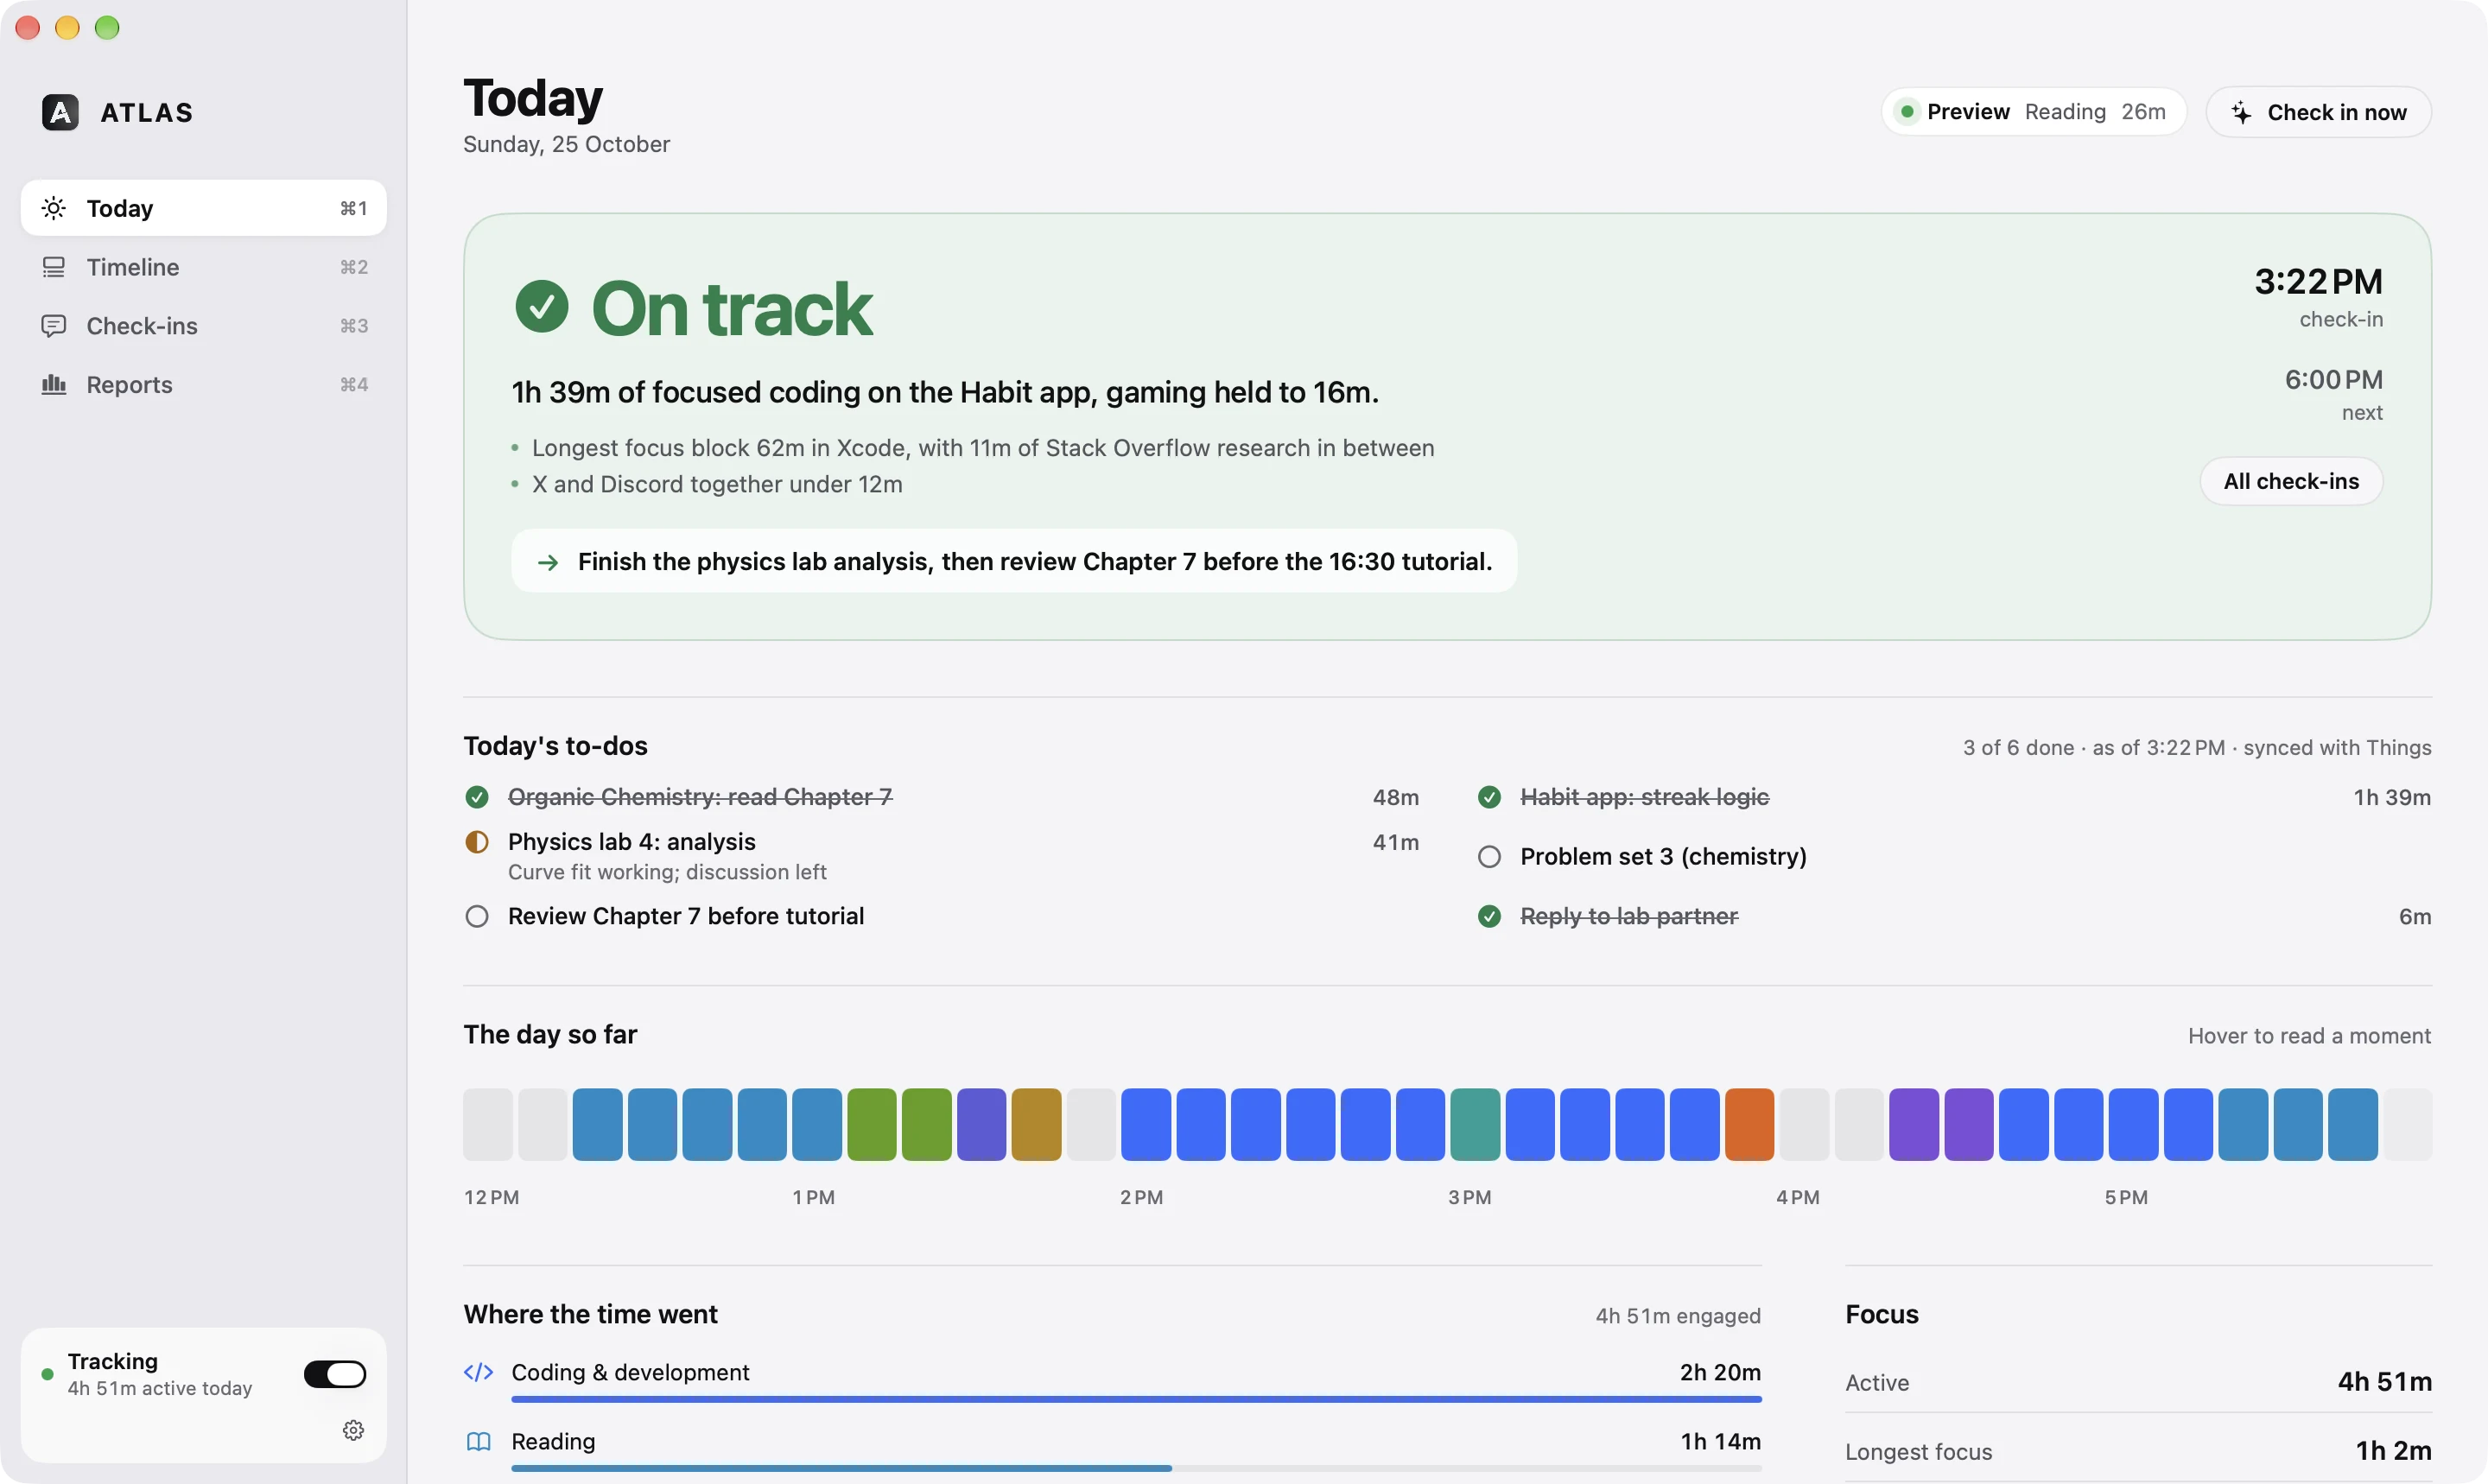
Task: Click the sun icon beside Today
Action: (54, 208)
